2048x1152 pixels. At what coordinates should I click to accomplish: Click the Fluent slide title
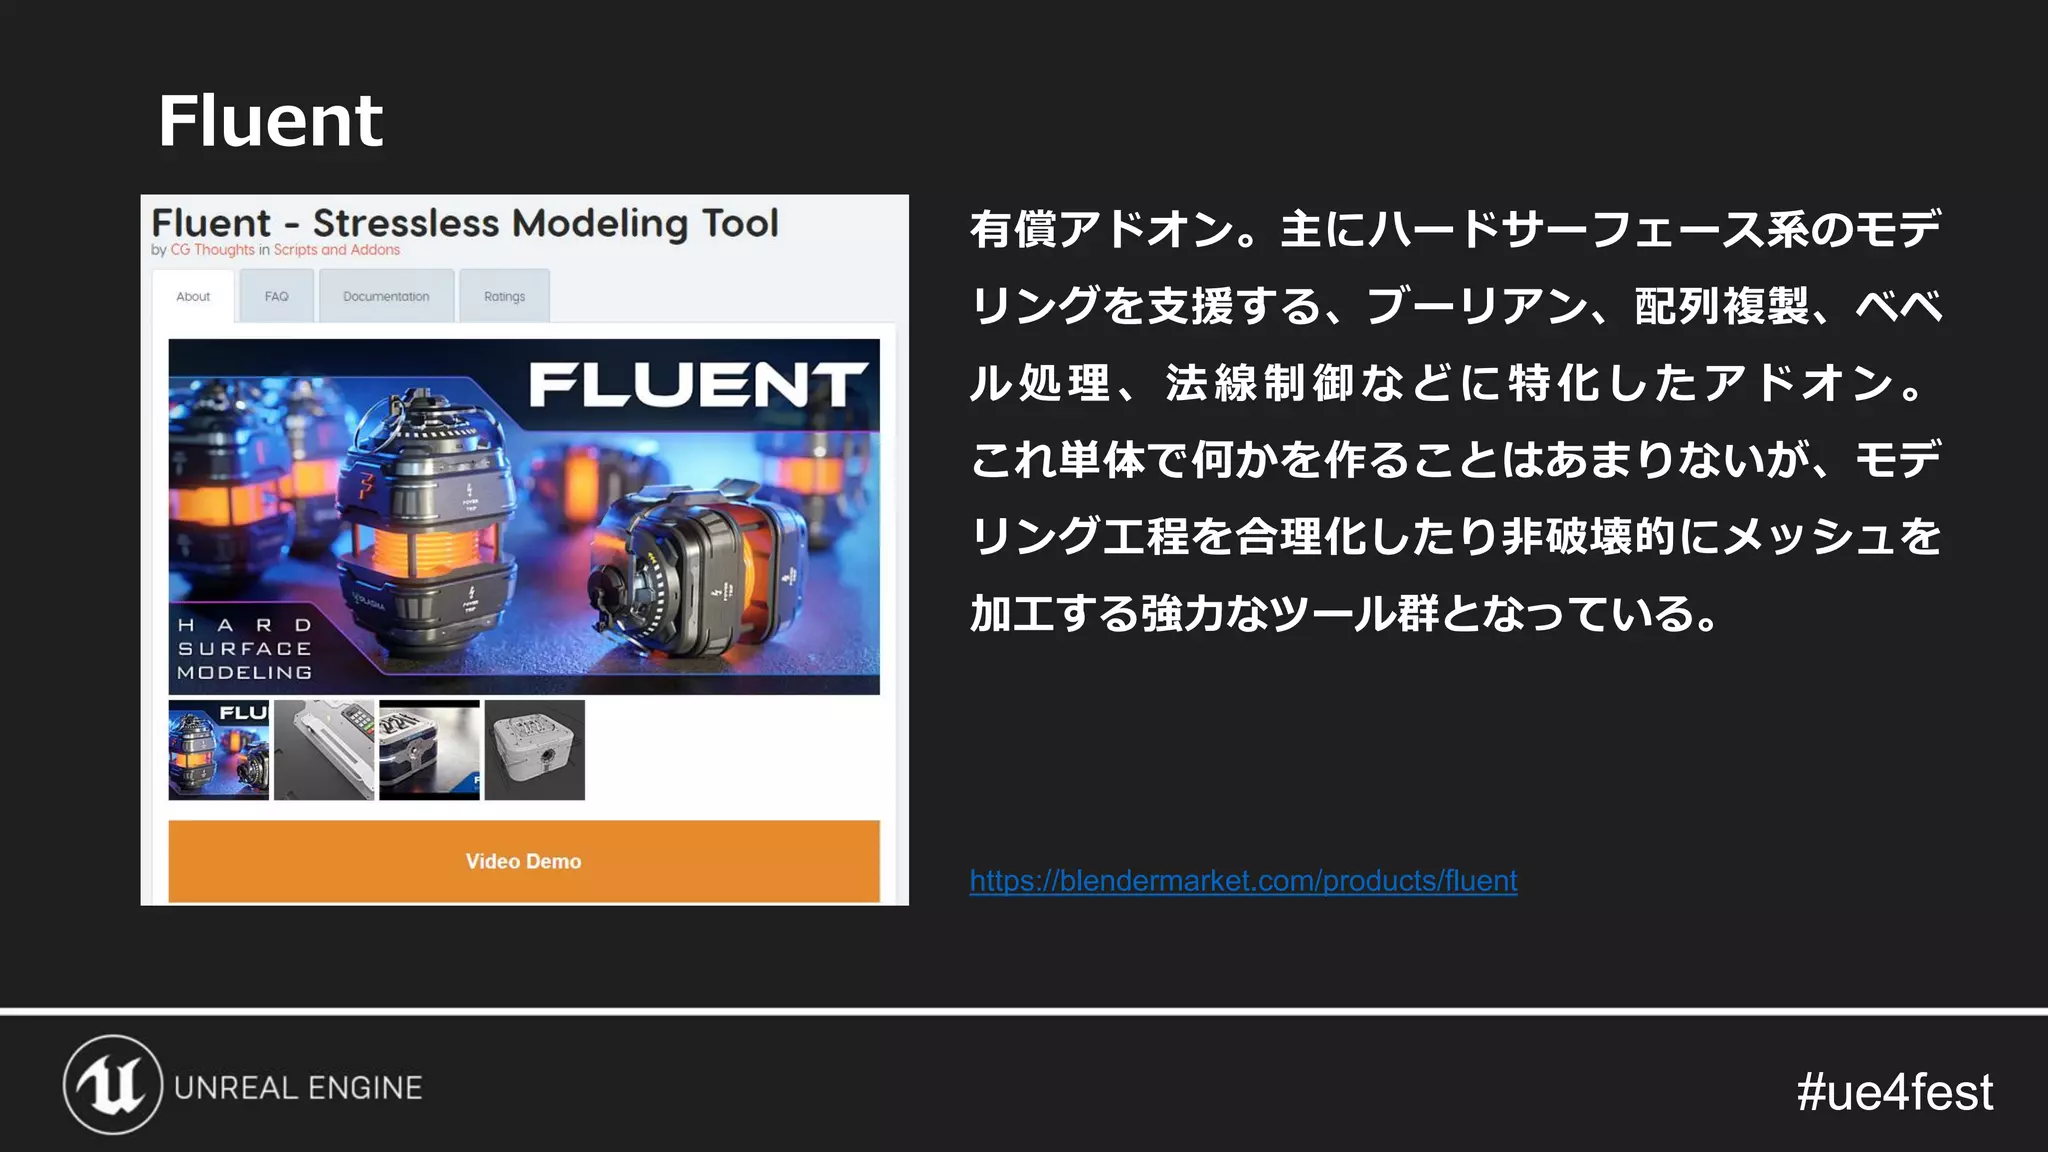[x=270, y=122]
